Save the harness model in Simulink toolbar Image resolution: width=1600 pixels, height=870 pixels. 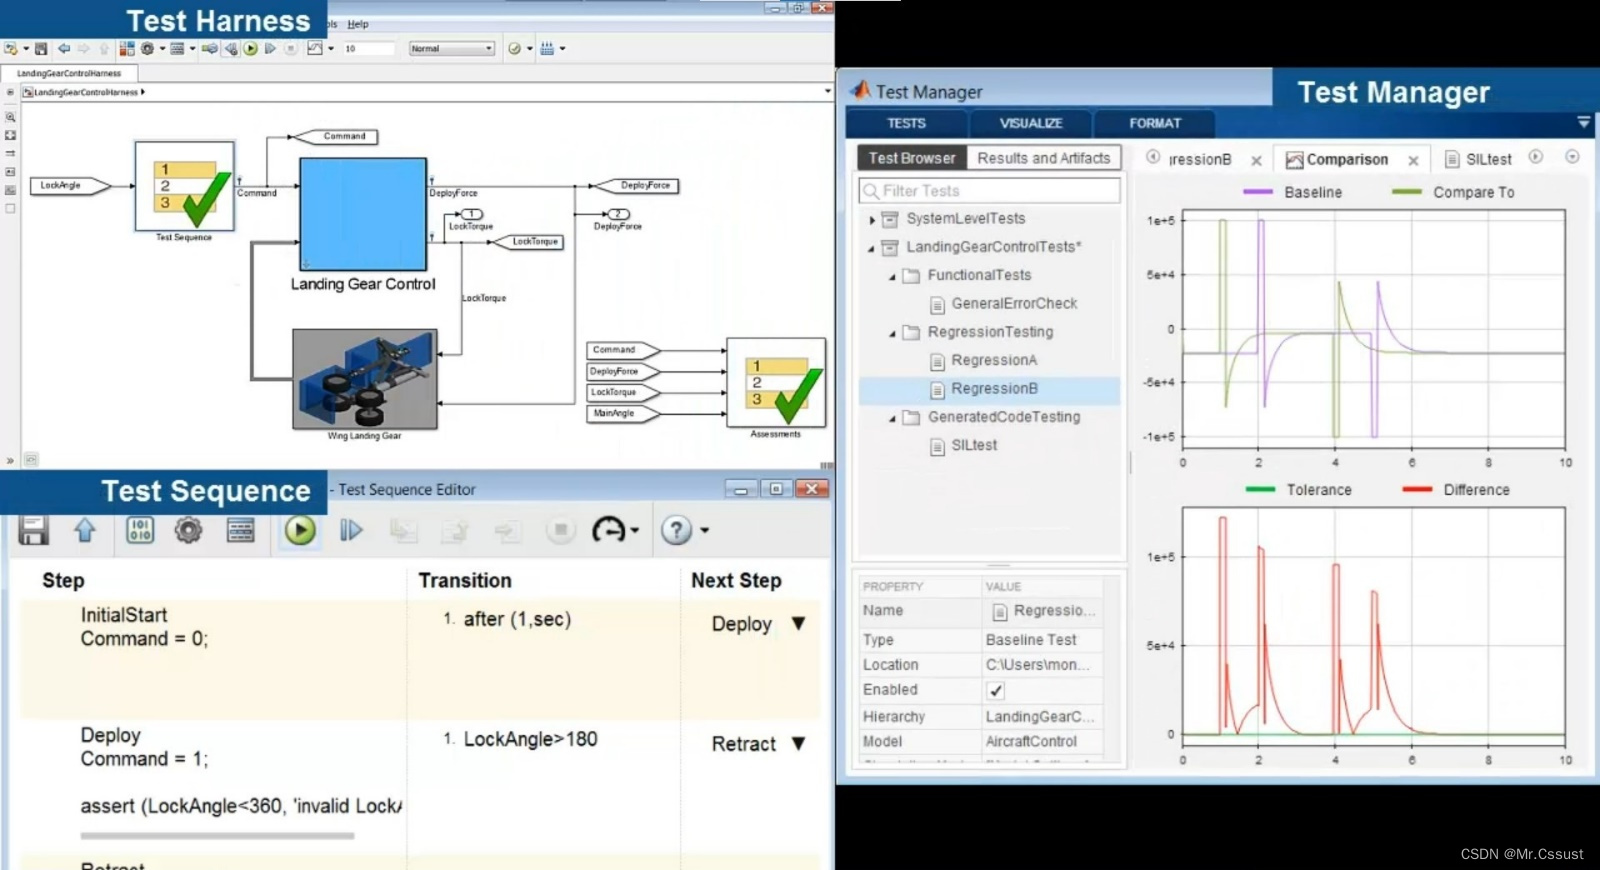pos(41,48)
